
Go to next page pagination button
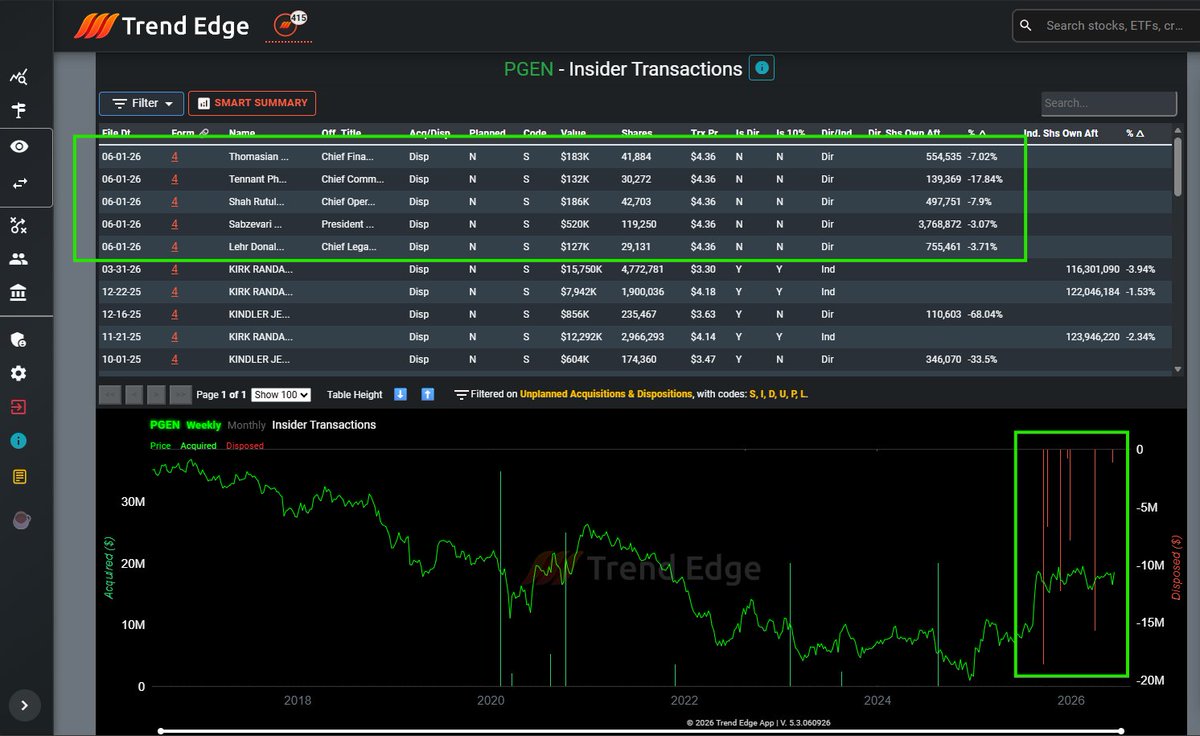[156, 394]
